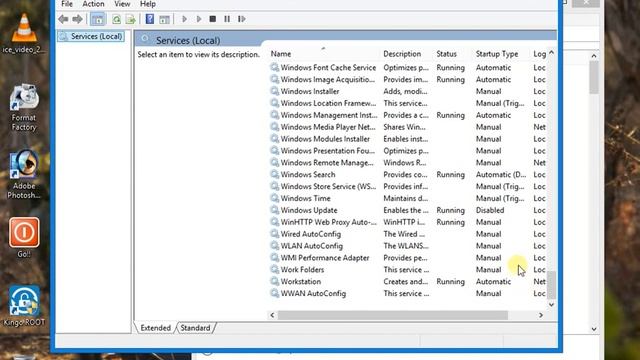
Task: Click the Action Pane toolbar icon
Action: tap(164, 19)
